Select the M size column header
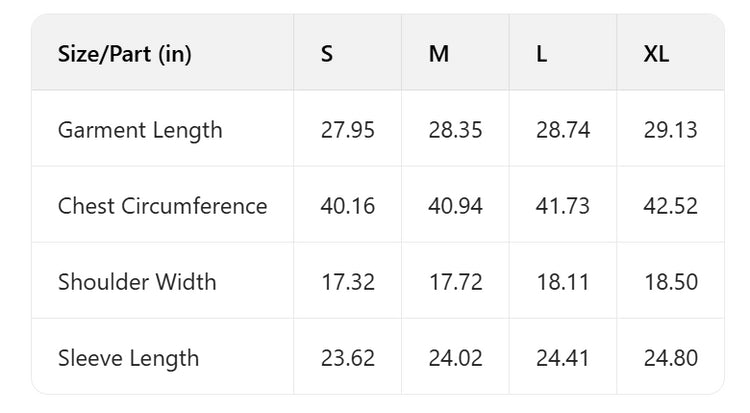The image size is (750, 413). coord(439,54)
